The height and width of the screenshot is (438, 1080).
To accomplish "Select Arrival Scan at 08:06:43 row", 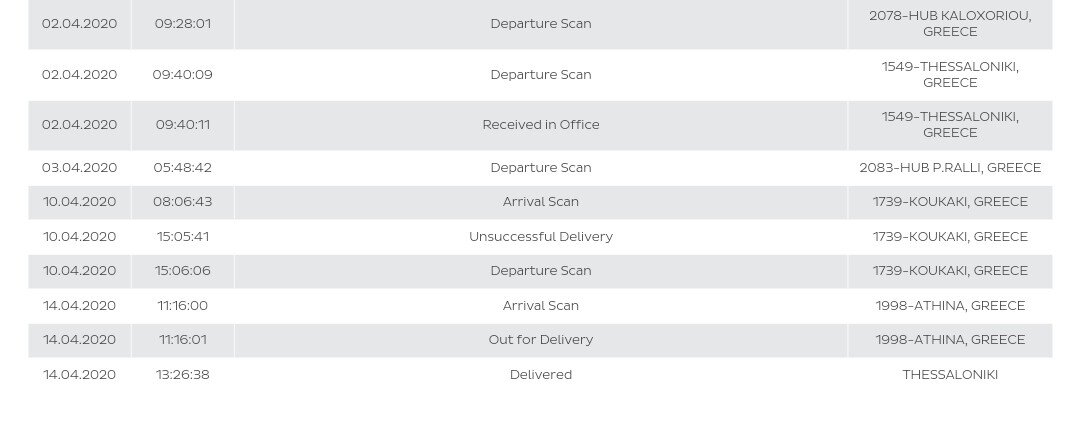I will tap(541, 202).
